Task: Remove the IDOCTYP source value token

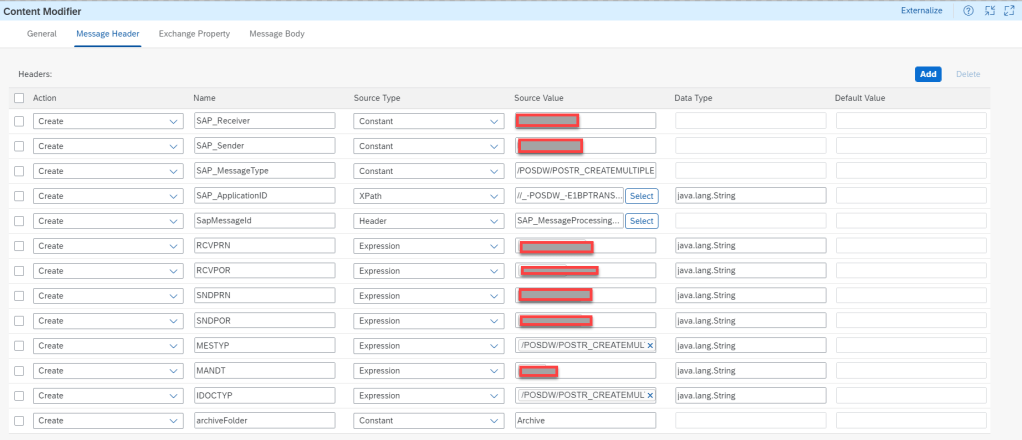Action: [650, 395]
